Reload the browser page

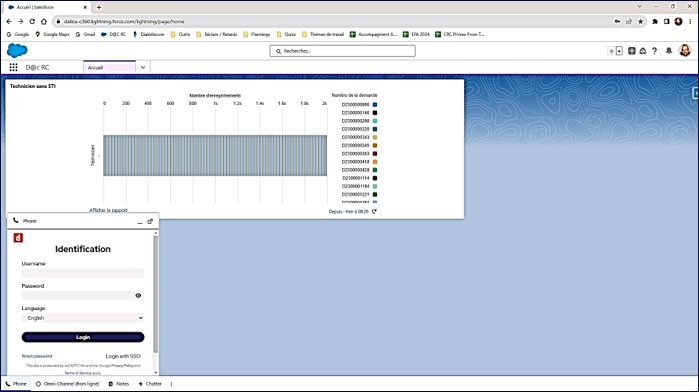(32, 21)
